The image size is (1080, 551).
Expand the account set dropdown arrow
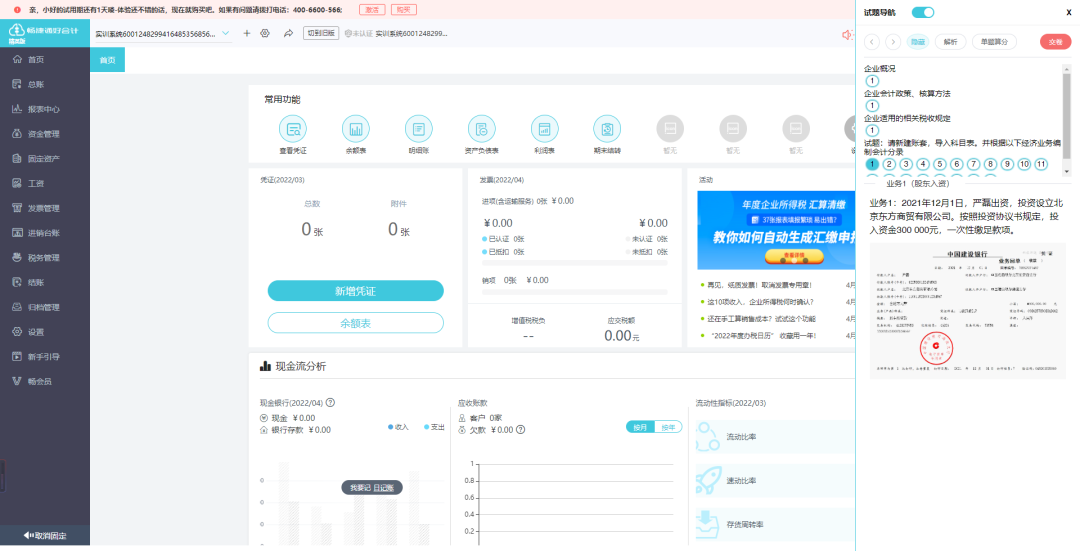[225, 33]
